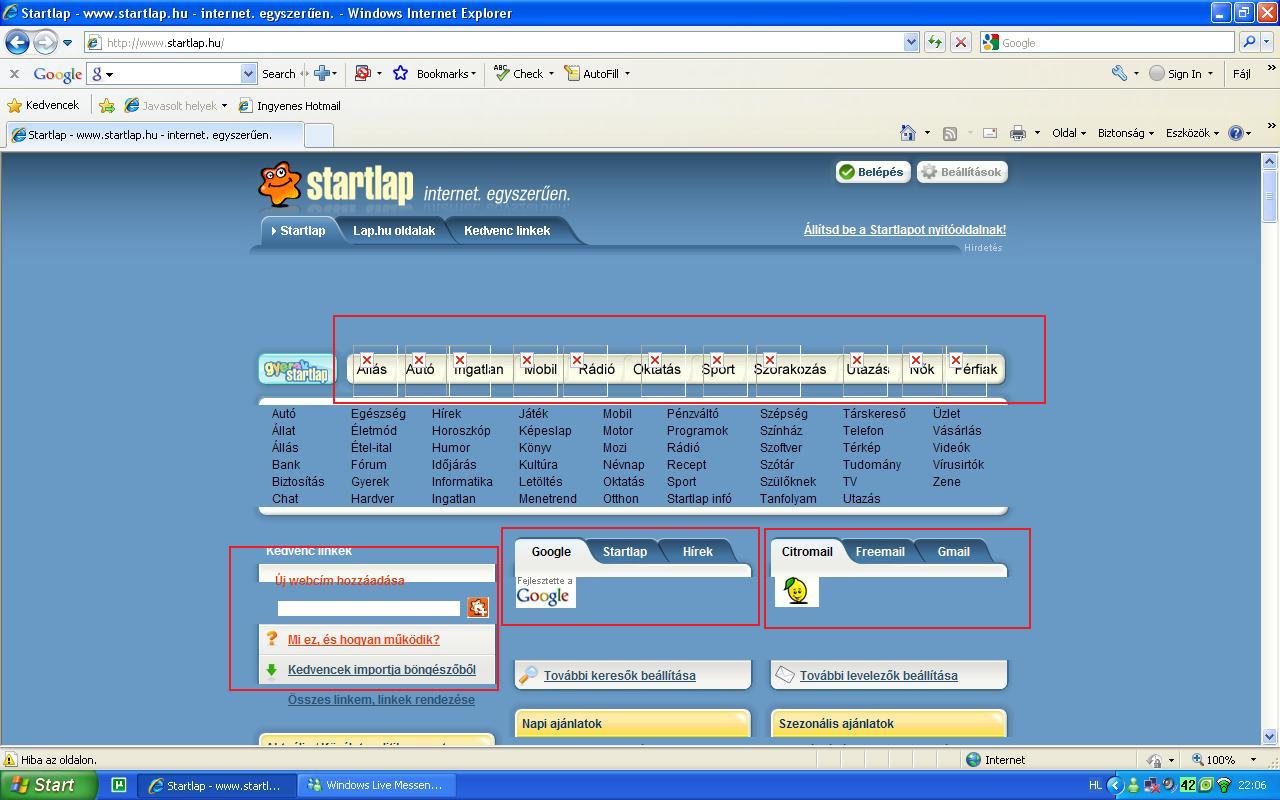Click the Szórakozás category button

point(790,369)
